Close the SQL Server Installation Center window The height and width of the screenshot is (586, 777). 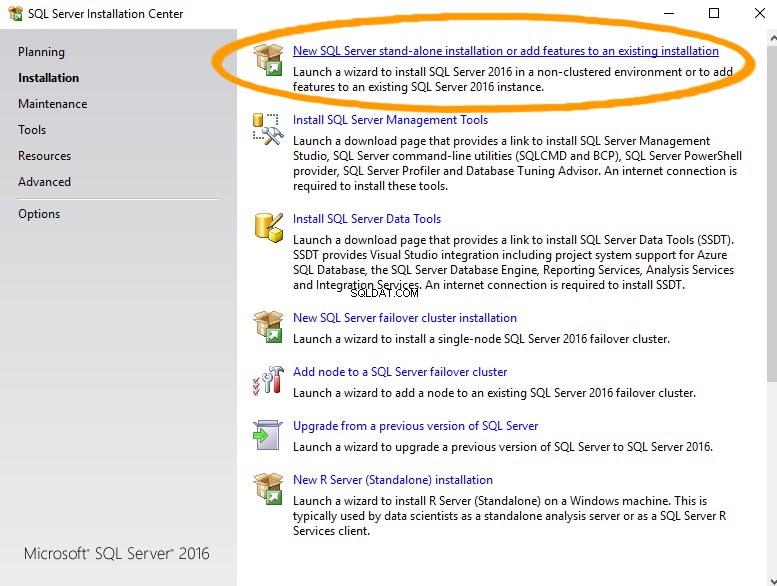(x=759, y=13)
